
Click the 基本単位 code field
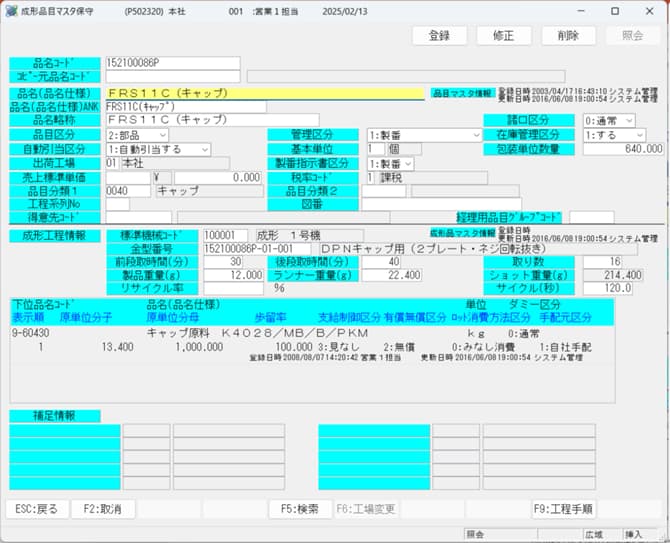pos(376,149)
